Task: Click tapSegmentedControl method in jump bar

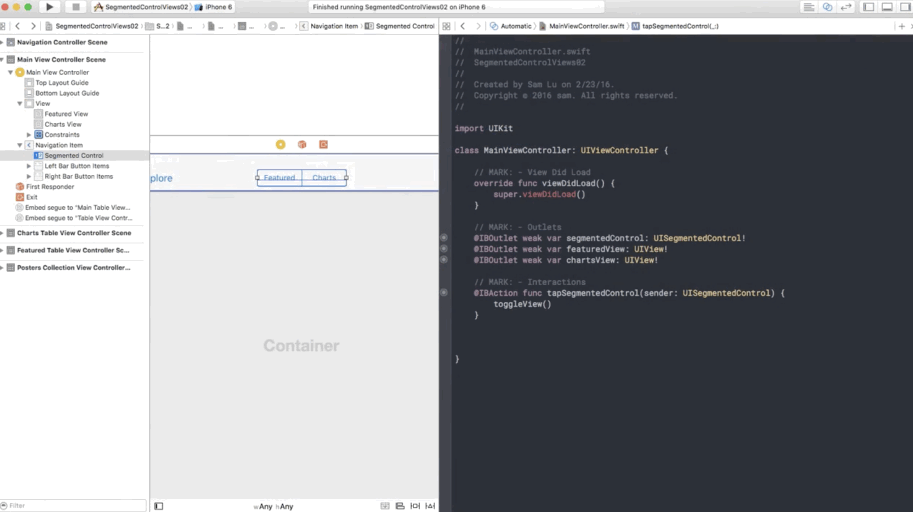Action: click(x=675, y=26)
